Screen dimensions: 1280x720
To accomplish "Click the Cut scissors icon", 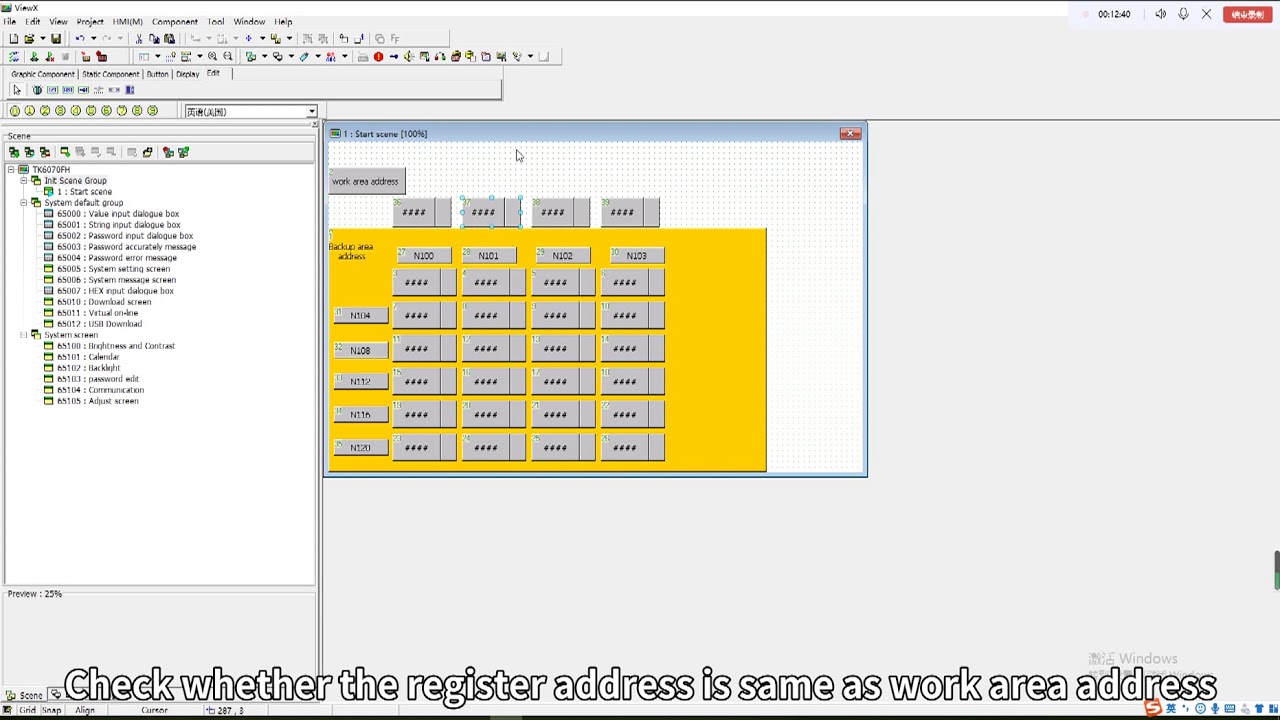I will (x=139, y=39).
